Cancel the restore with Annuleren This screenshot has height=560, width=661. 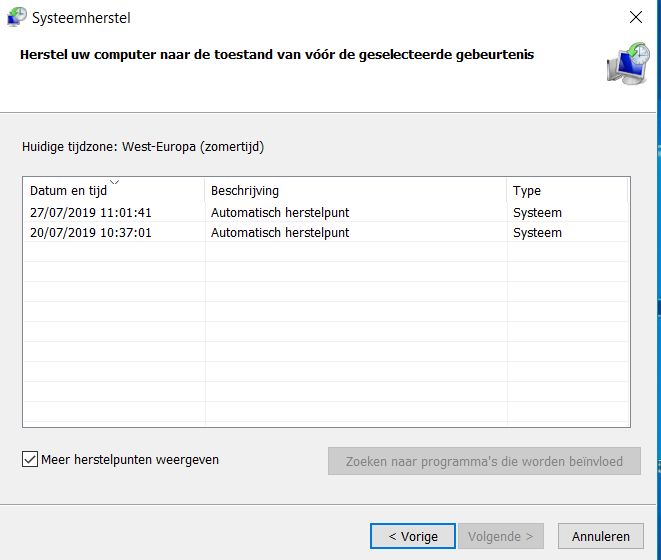pos(600,536)
